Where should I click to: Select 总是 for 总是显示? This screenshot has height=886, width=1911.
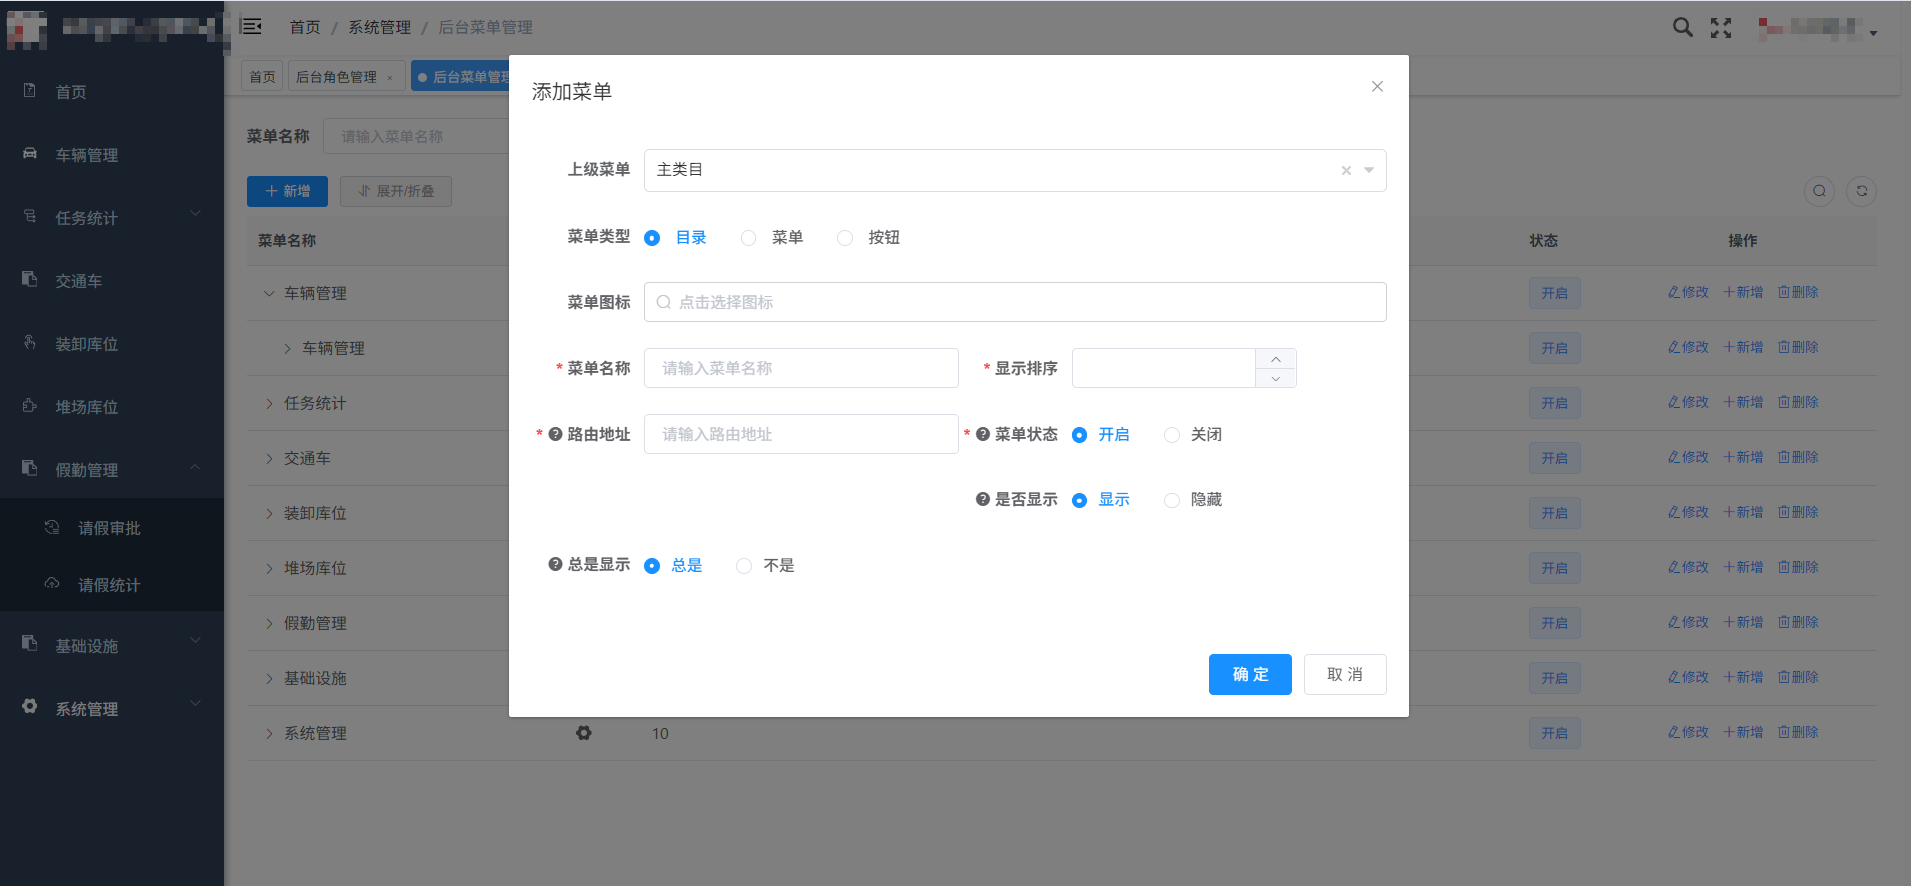[x=652, y=566]
